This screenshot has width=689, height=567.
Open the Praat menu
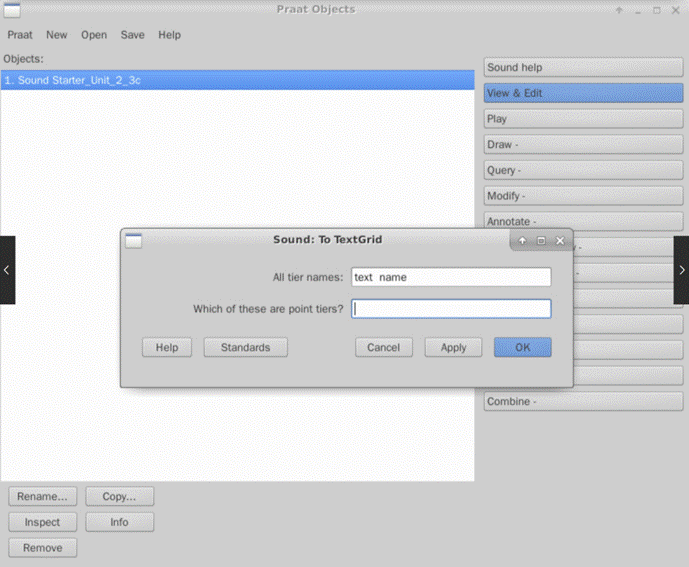coord(20,35)
